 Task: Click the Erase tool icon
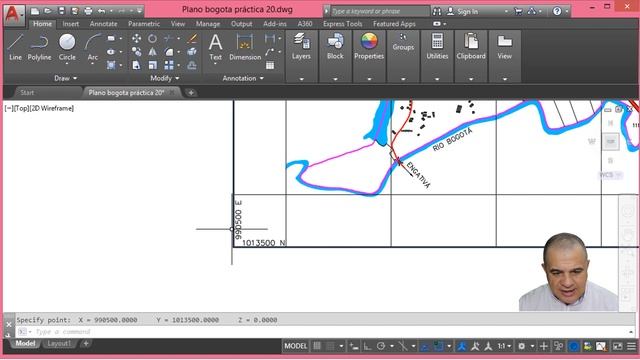[192, 39]
